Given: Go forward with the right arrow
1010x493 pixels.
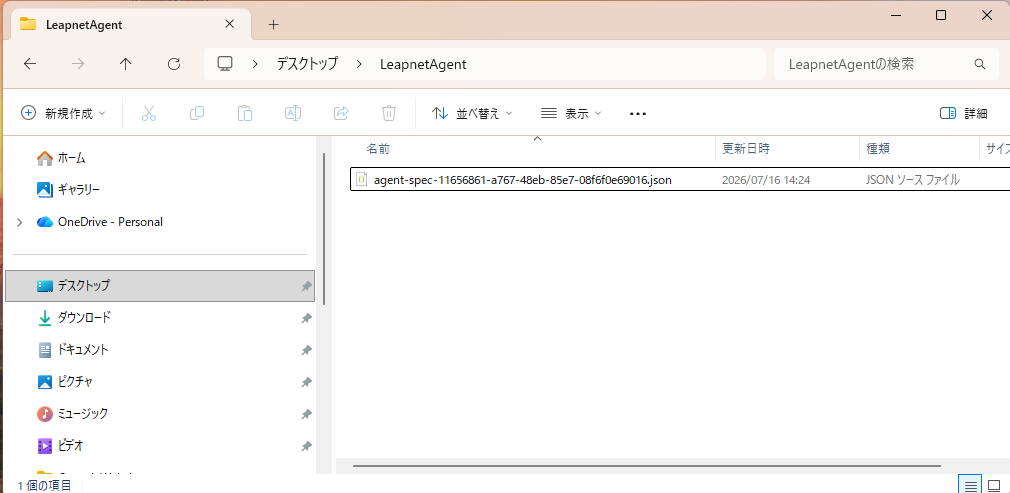Looking at the screenshot, I should 78,64.
